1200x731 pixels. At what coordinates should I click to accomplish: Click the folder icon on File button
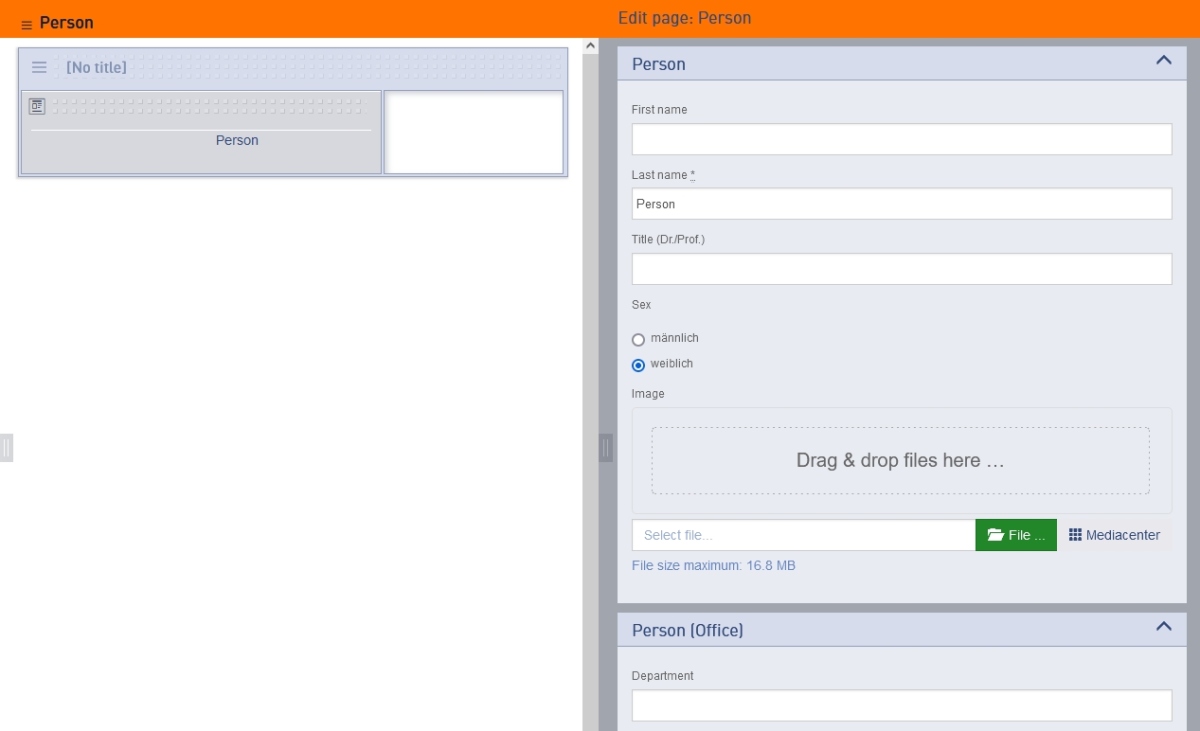[995, 535]
